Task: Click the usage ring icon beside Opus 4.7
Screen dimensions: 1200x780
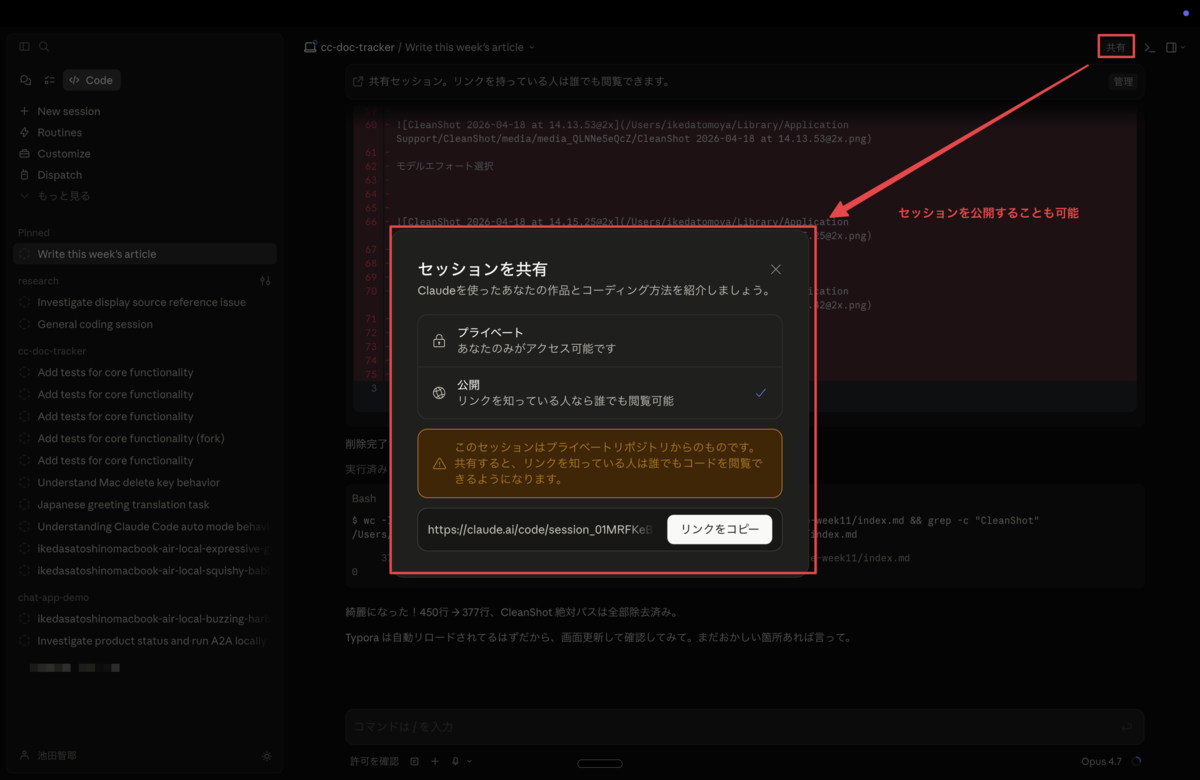Action: (x=1136, y=762)
